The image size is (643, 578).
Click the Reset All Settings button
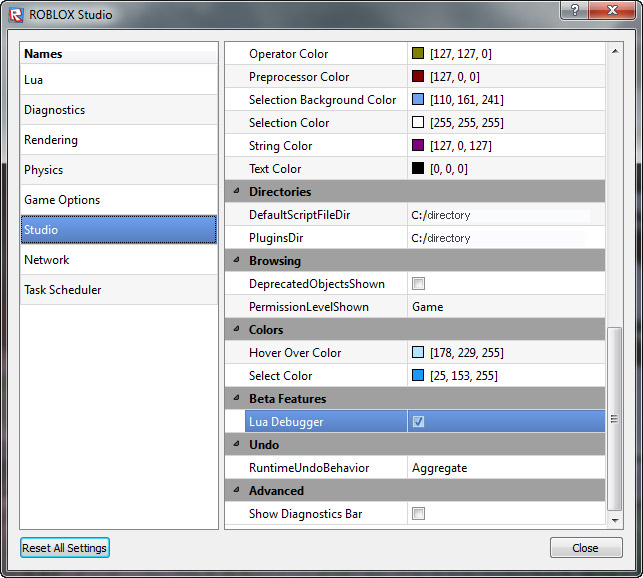65,548
